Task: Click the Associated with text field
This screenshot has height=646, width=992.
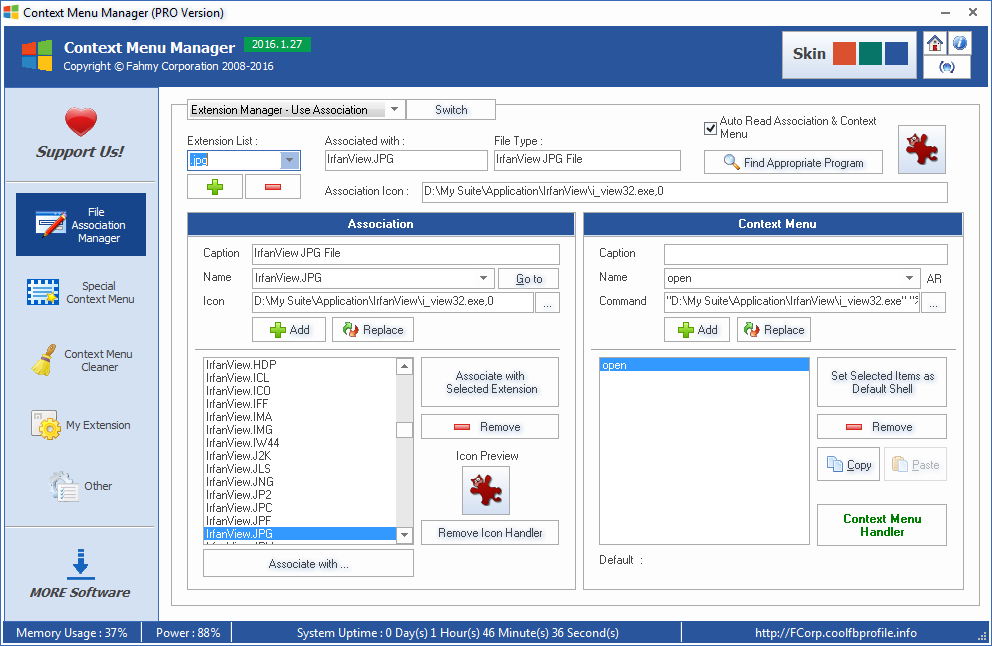Action: [x=406, y=159]
